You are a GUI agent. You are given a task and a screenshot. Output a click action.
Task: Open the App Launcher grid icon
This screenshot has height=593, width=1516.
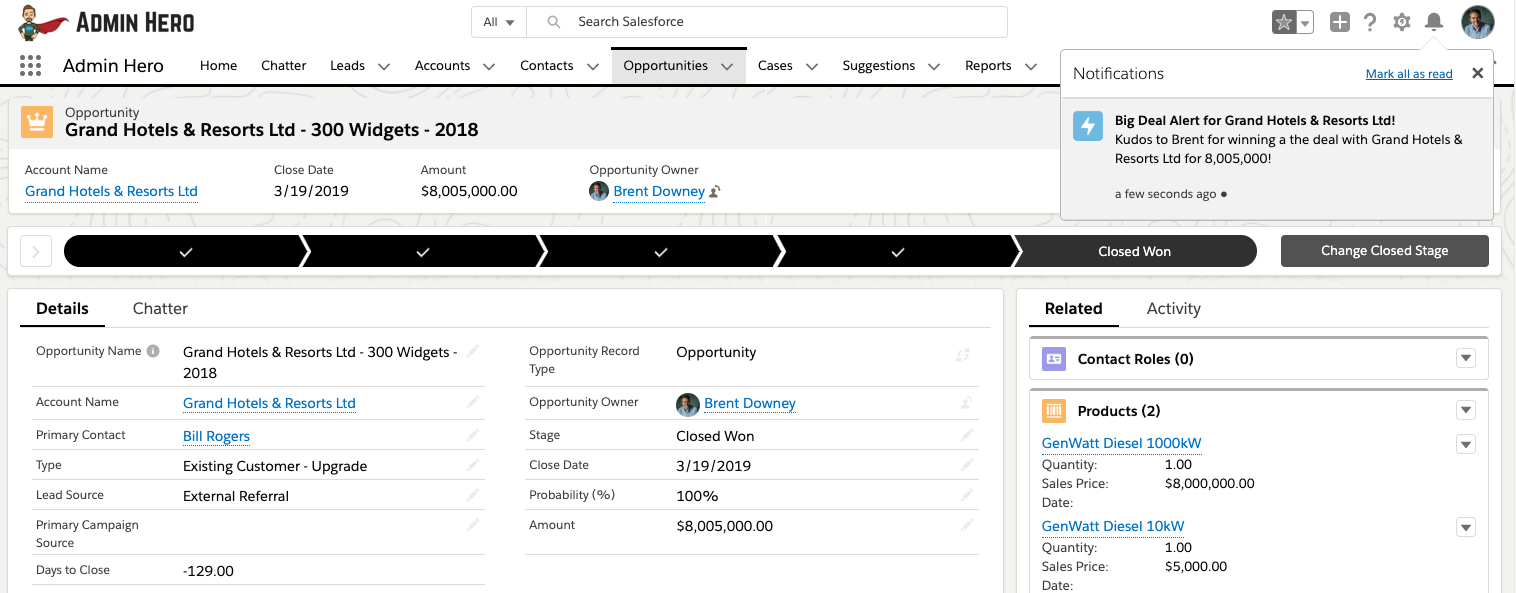coord(30,66)
